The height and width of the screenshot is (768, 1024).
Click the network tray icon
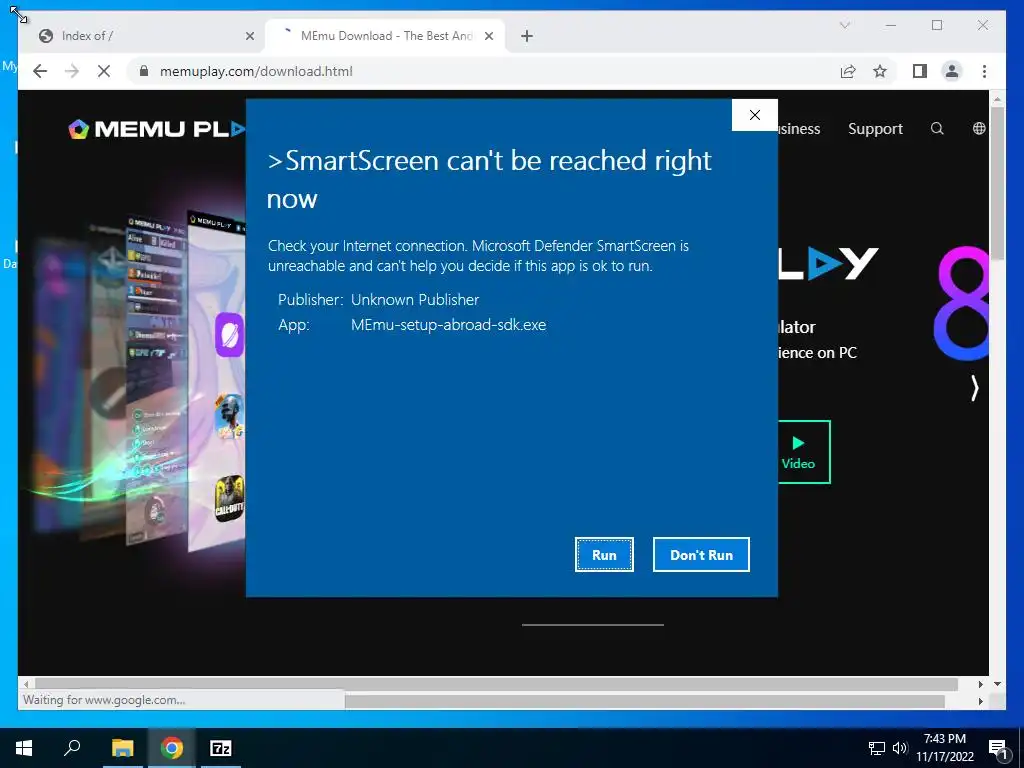[876, 748]
